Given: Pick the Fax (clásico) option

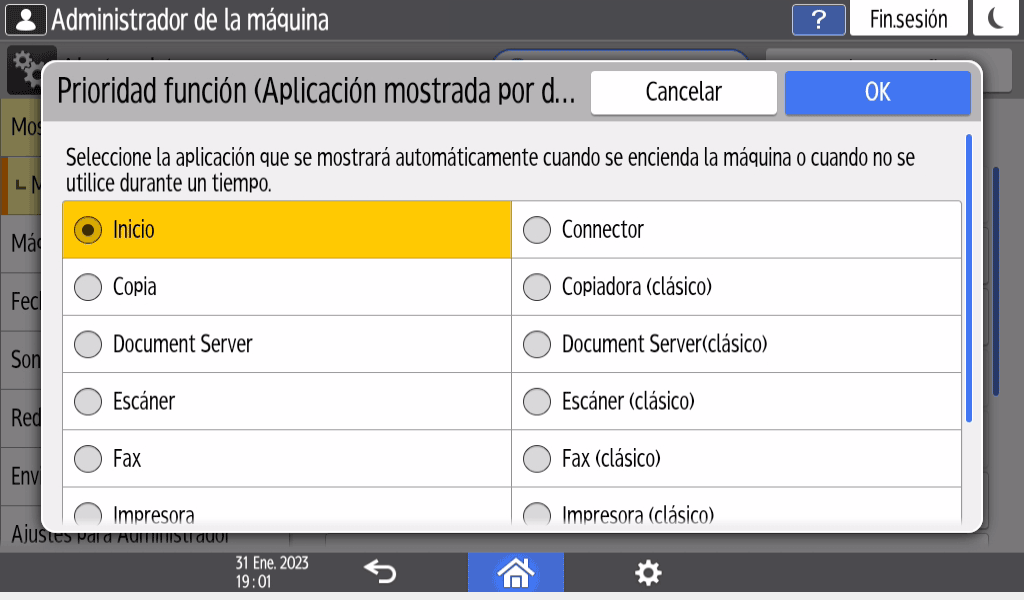Looking at the screenshot, I should point(538,459).
